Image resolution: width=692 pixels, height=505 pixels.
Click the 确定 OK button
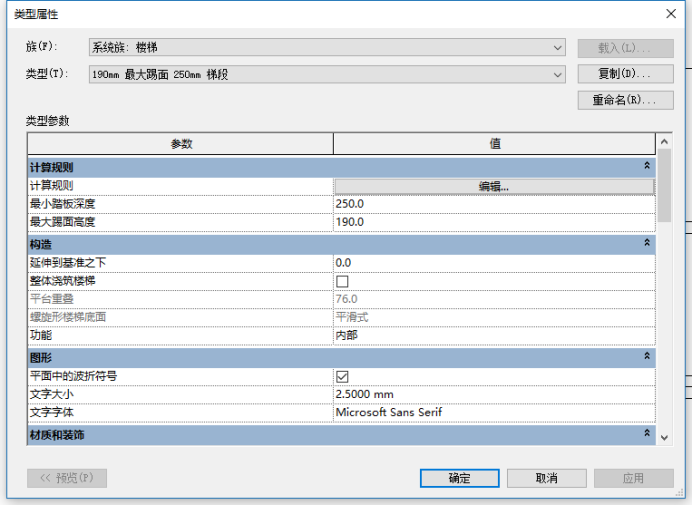coord(459,478)
